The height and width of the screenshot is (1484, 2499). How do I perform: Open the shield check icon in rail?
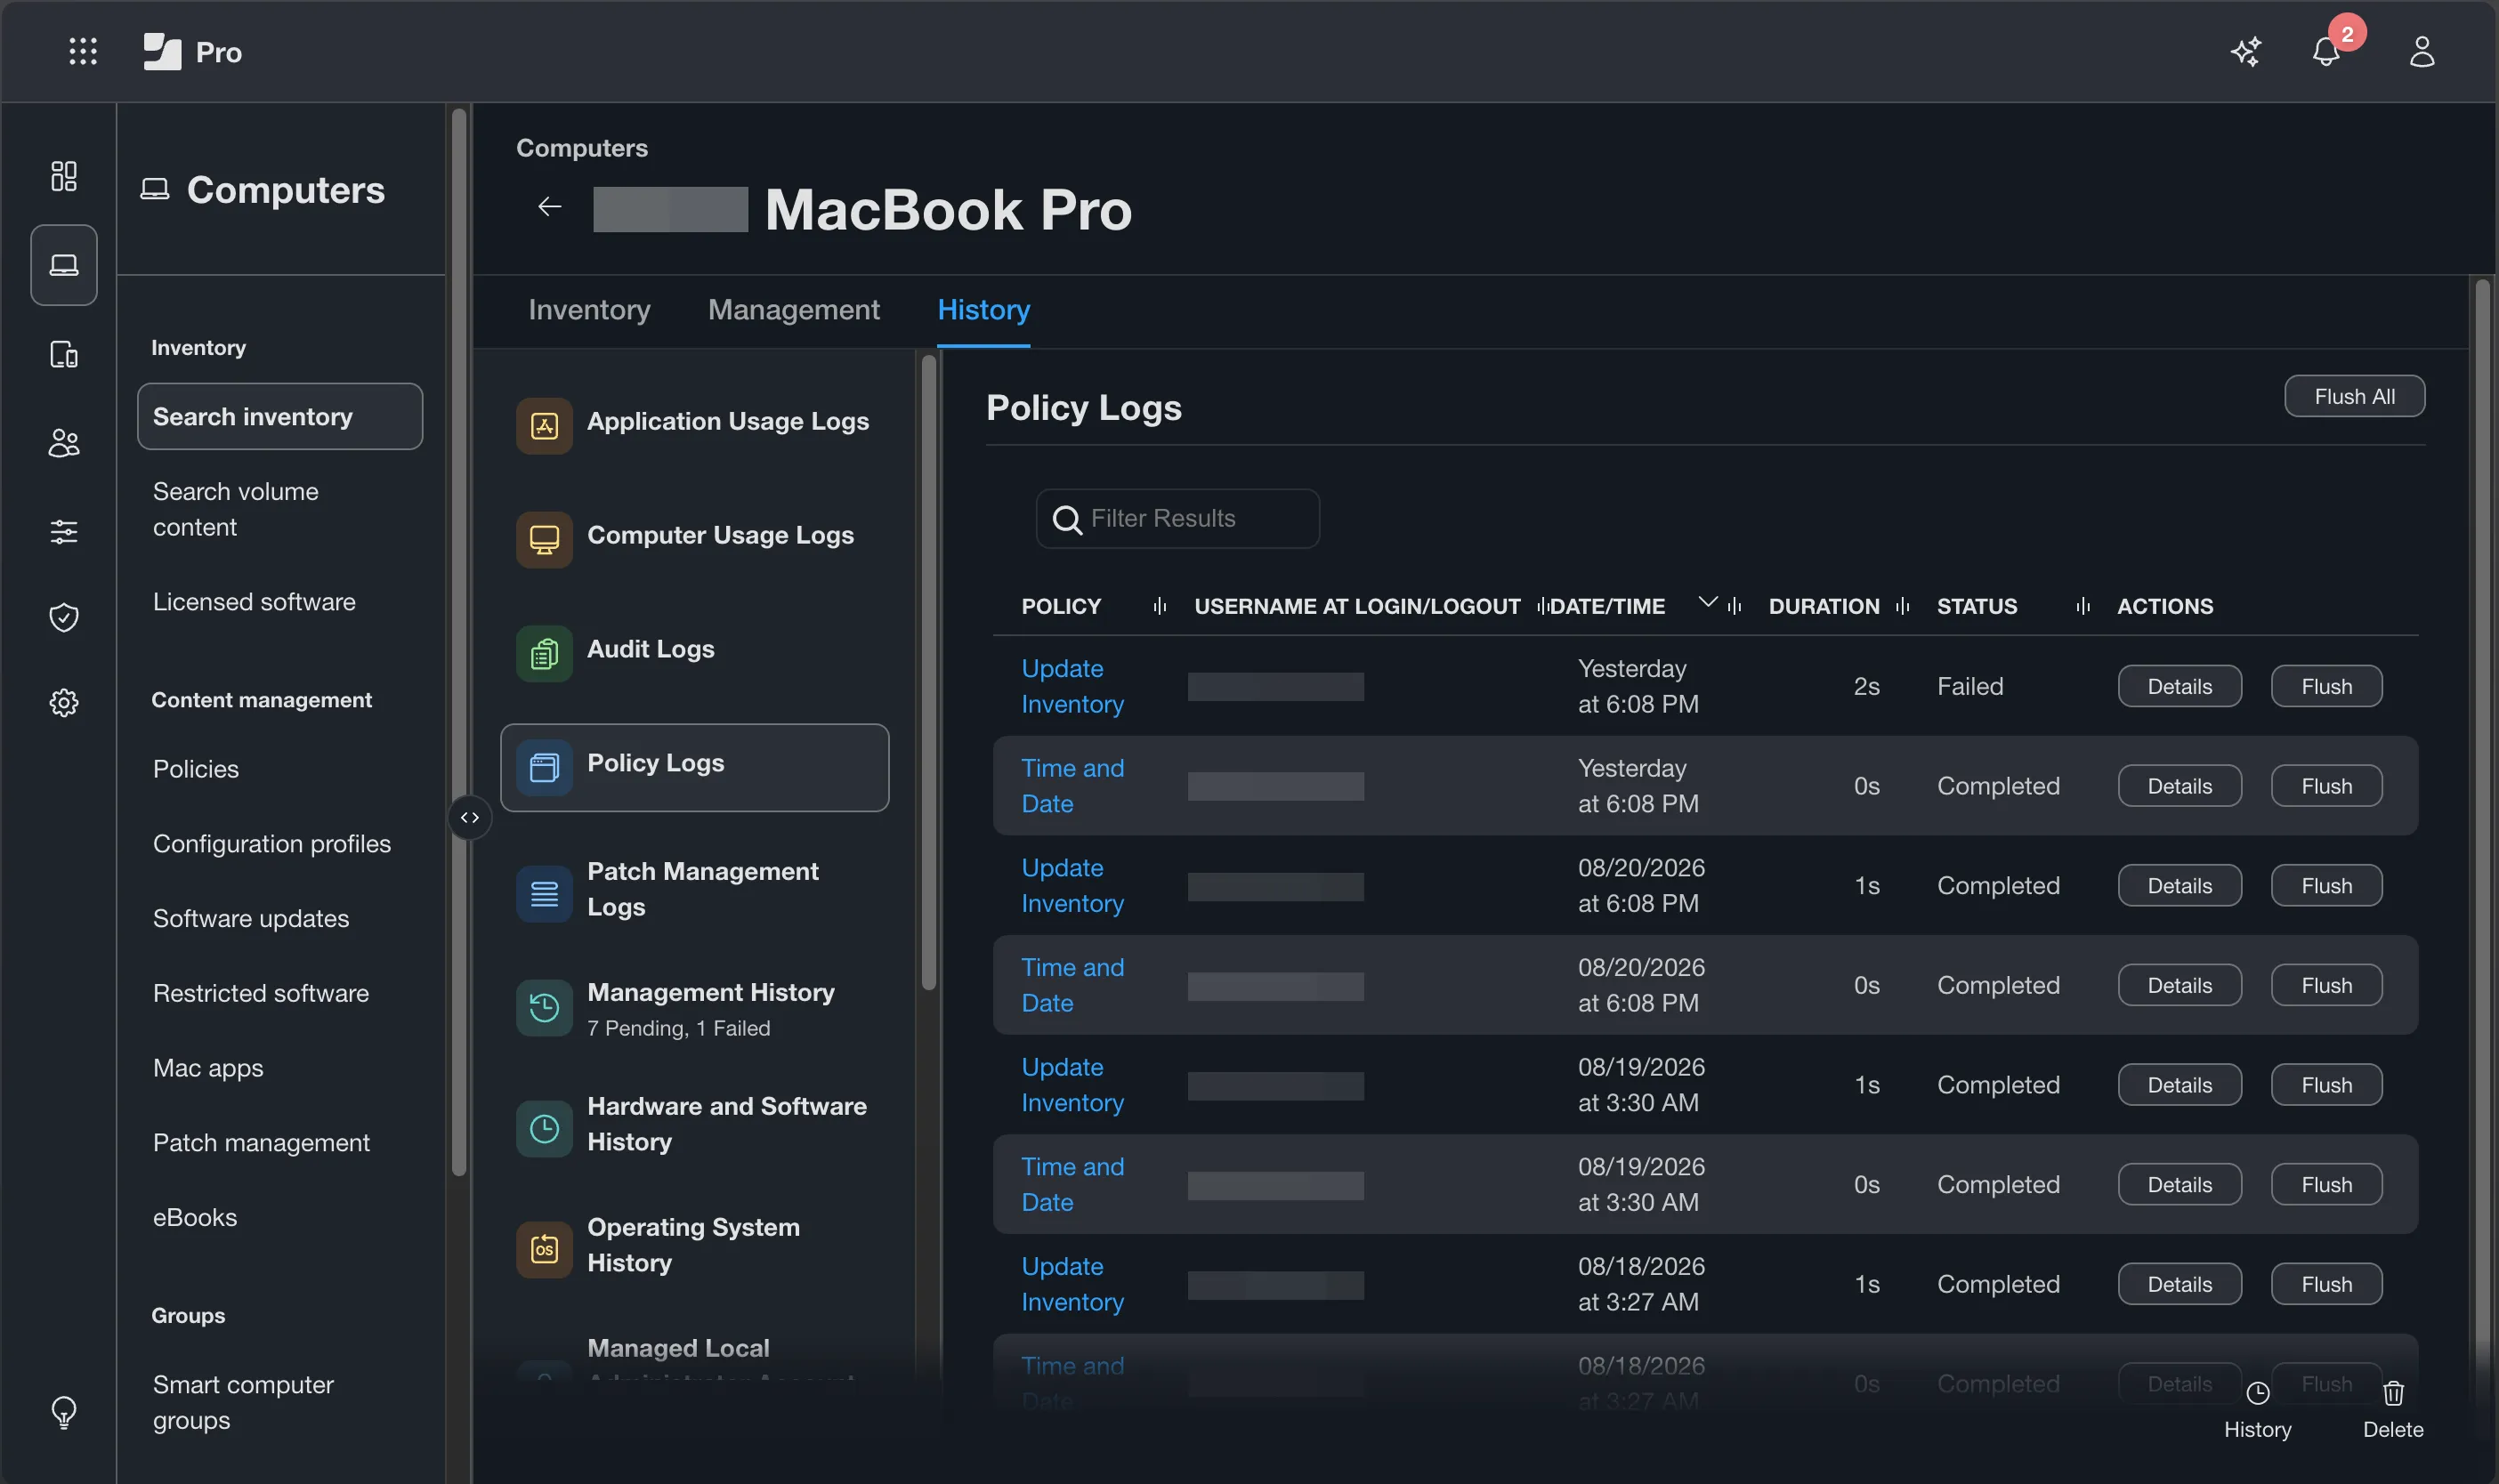pyautogui.click(x=64, y=617)
